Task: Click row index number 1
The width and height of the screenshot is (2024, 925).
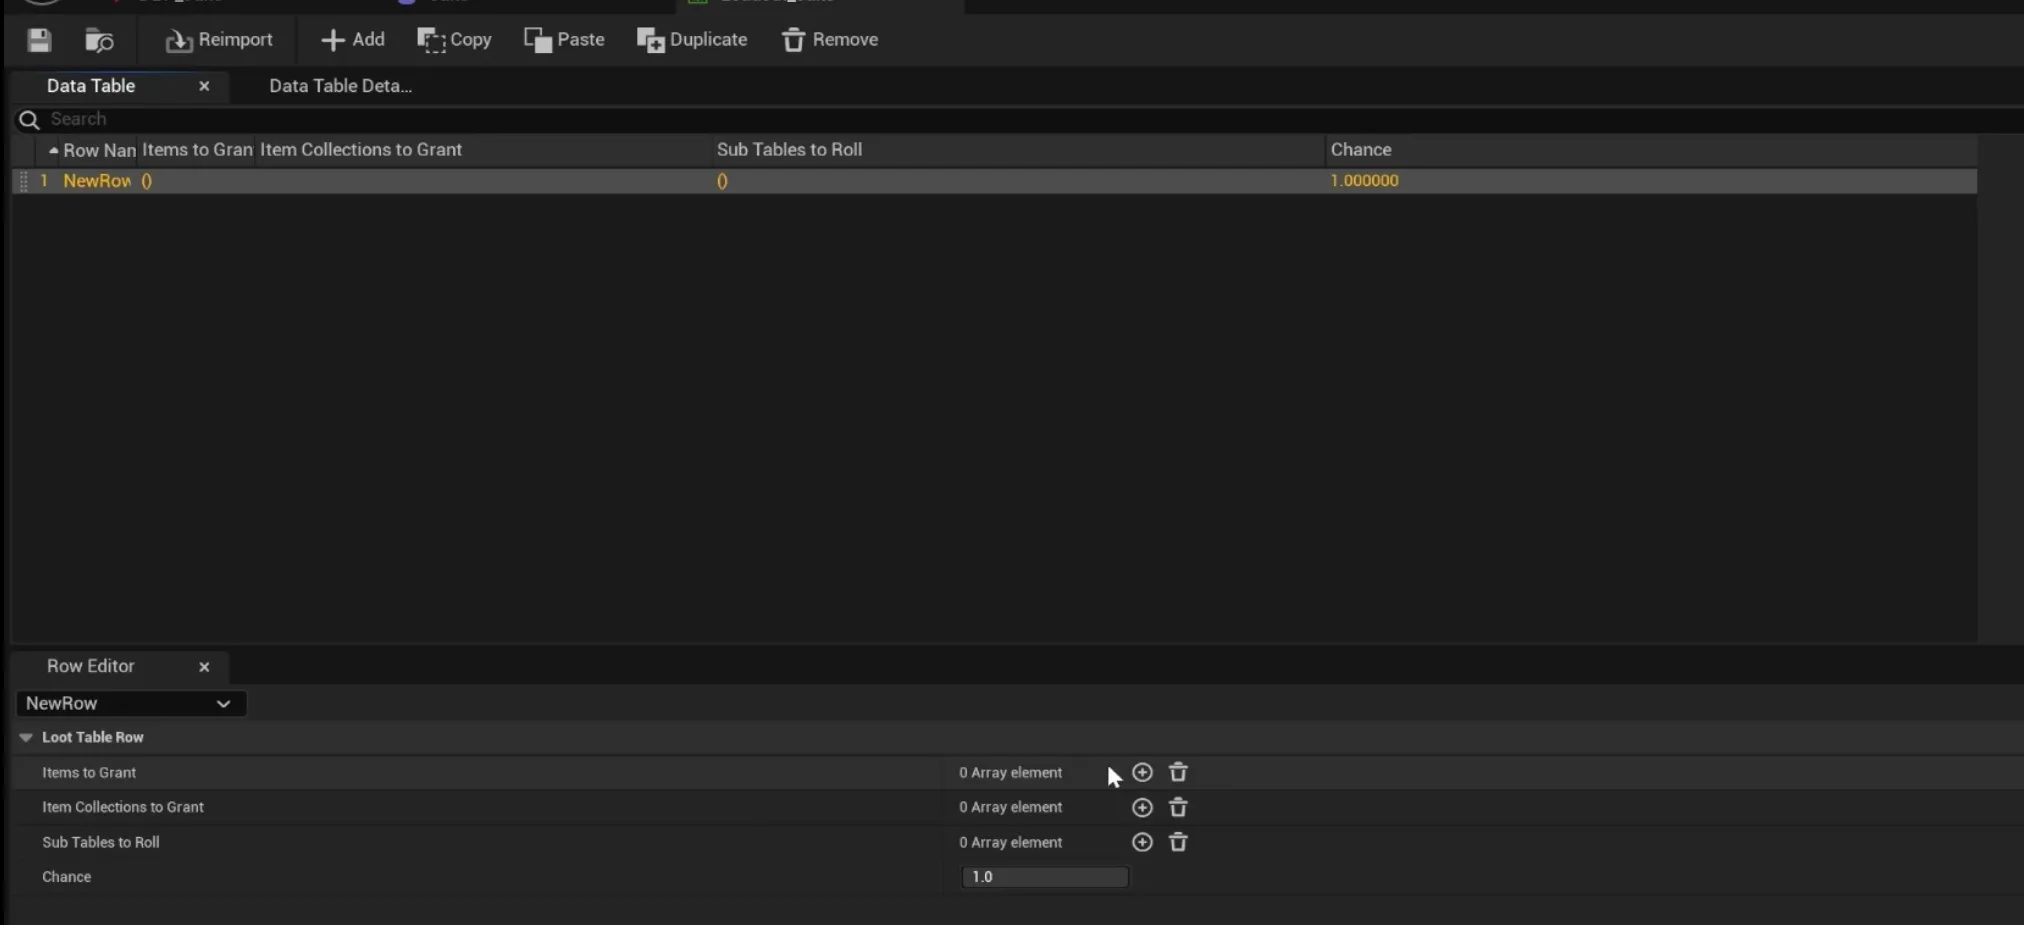Action: (x=44, y=181)
